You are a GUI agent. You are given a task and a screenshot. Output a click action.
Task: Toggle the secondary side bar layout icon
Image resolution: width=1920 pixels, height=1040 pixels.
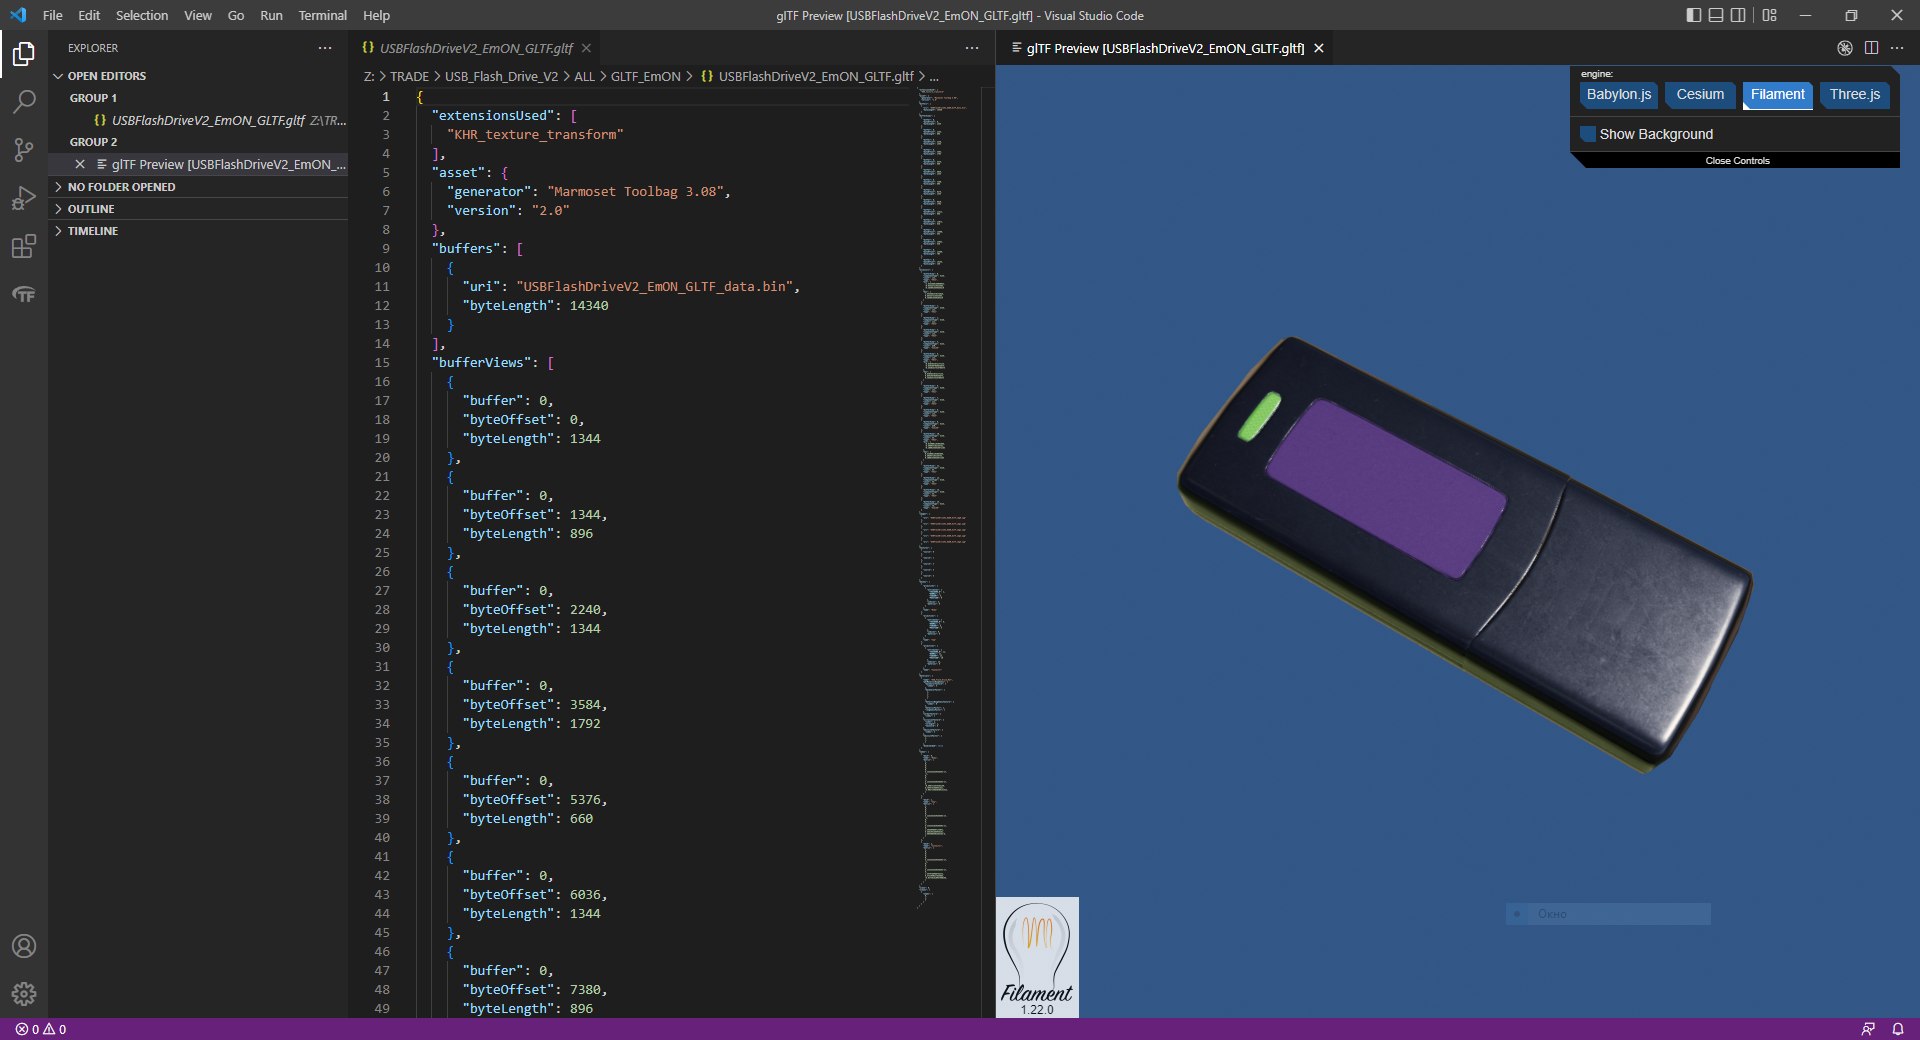(x=1738, y=15)
